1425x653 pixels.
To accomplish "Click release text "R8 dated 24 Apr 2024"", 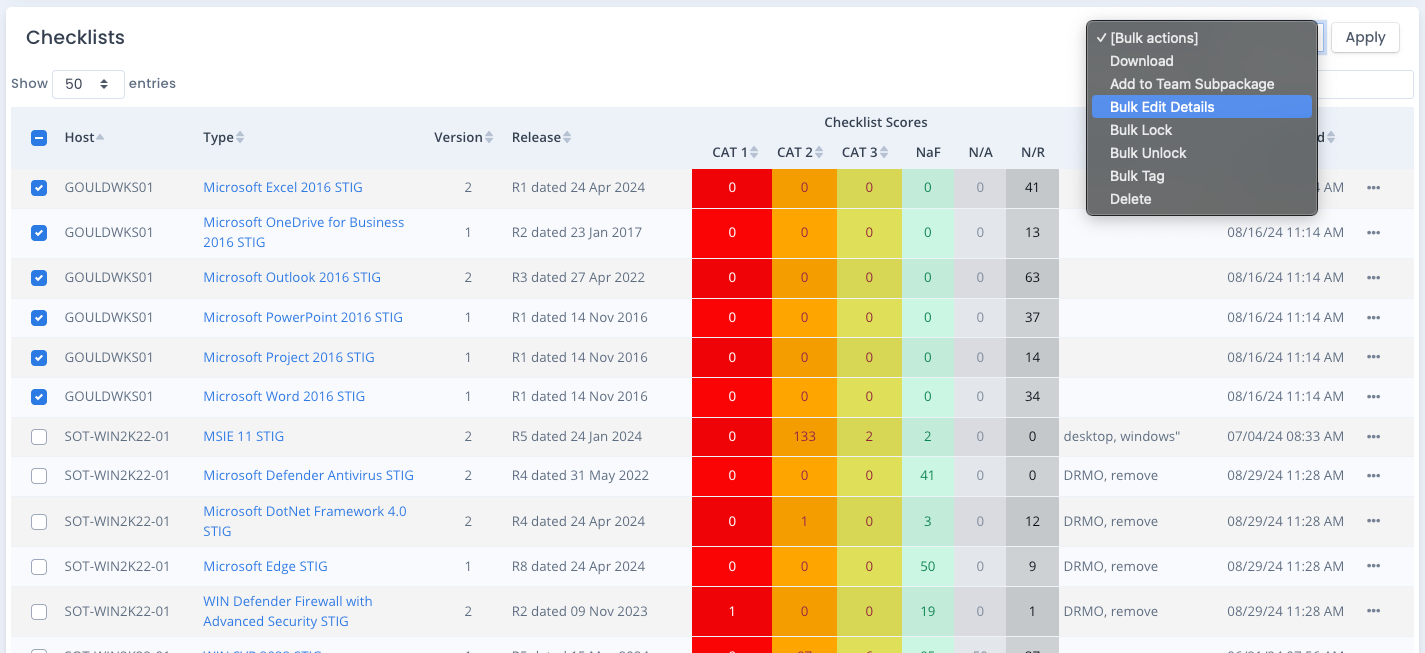I will click(579, 567).
